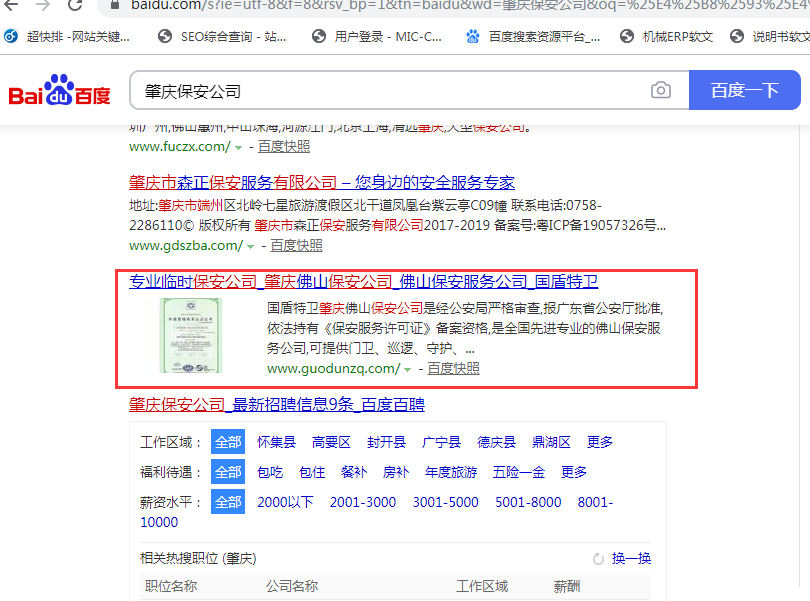This screenshot has height=601, width=810.
Task: Click the 百度一下 search button
Action: click(745, 90)
